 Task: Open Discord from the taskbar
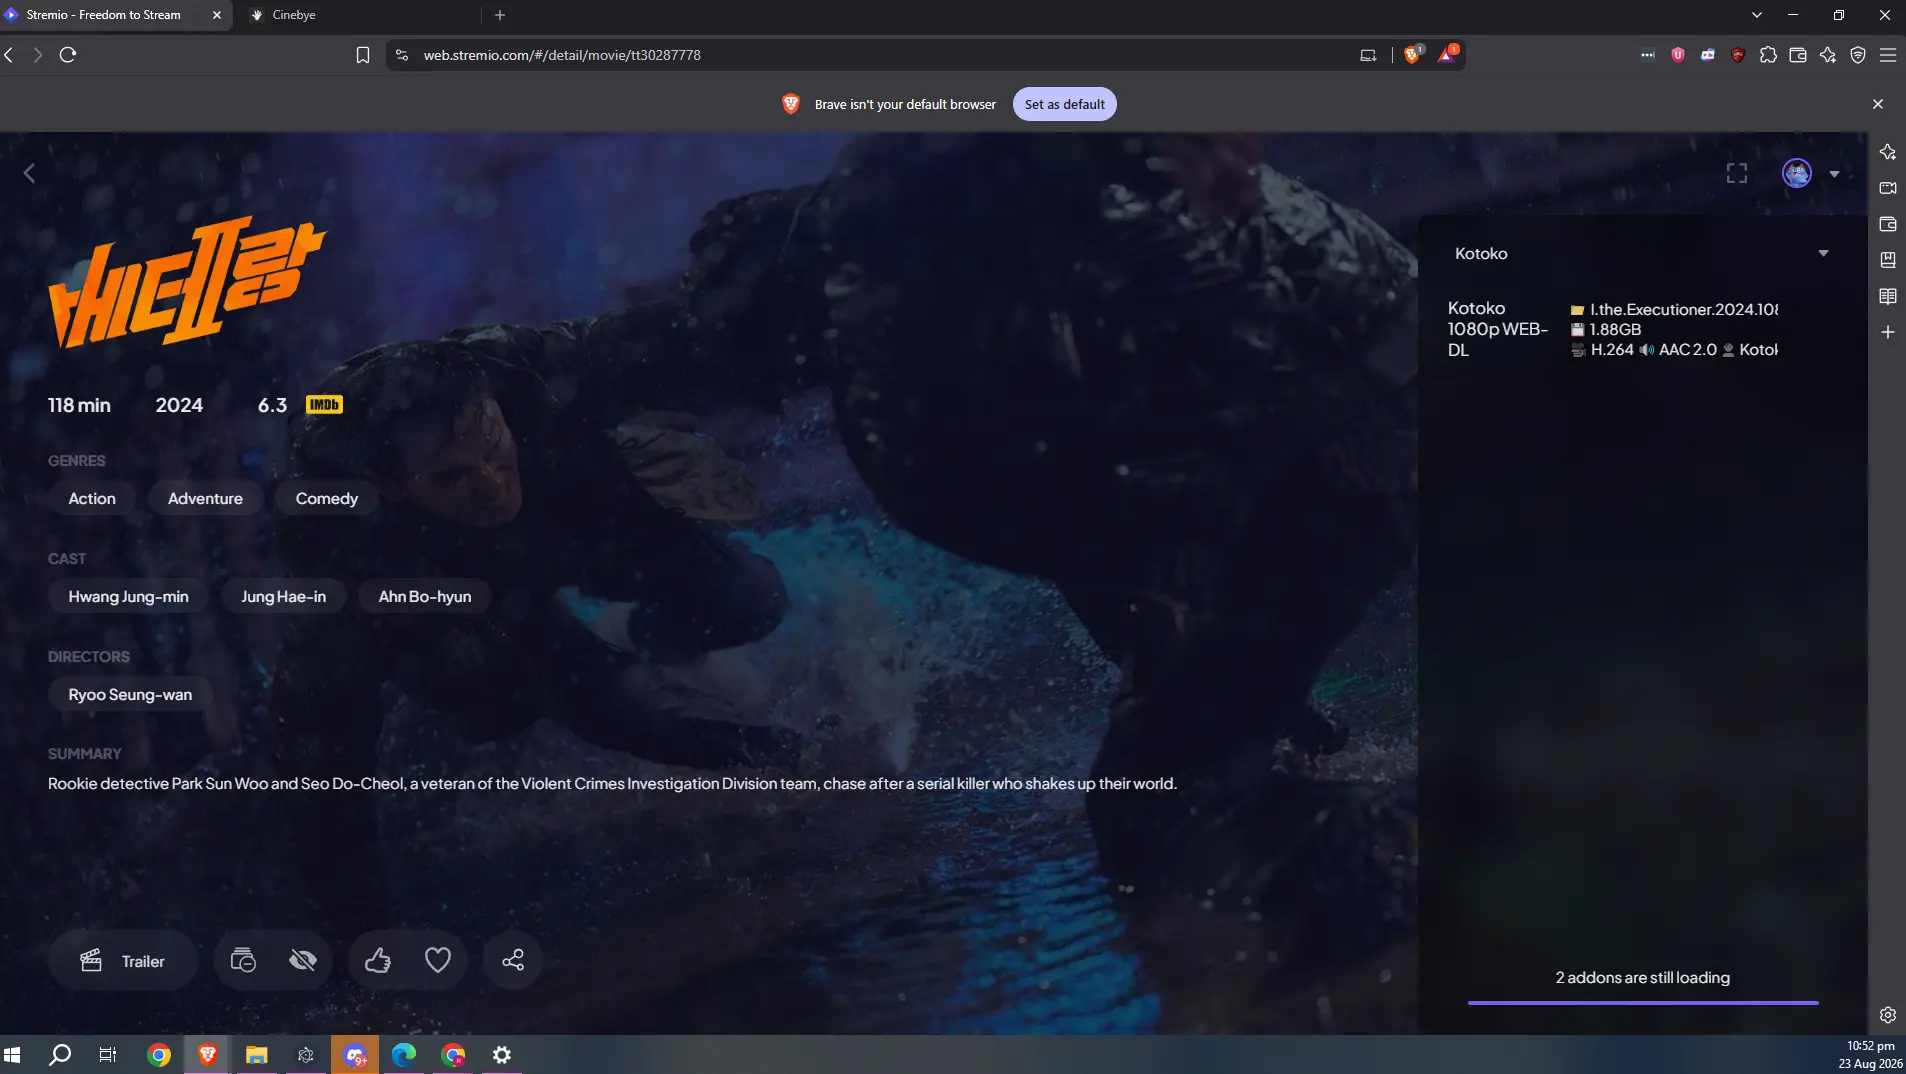pyautogui.click(x=355, y=1055)
